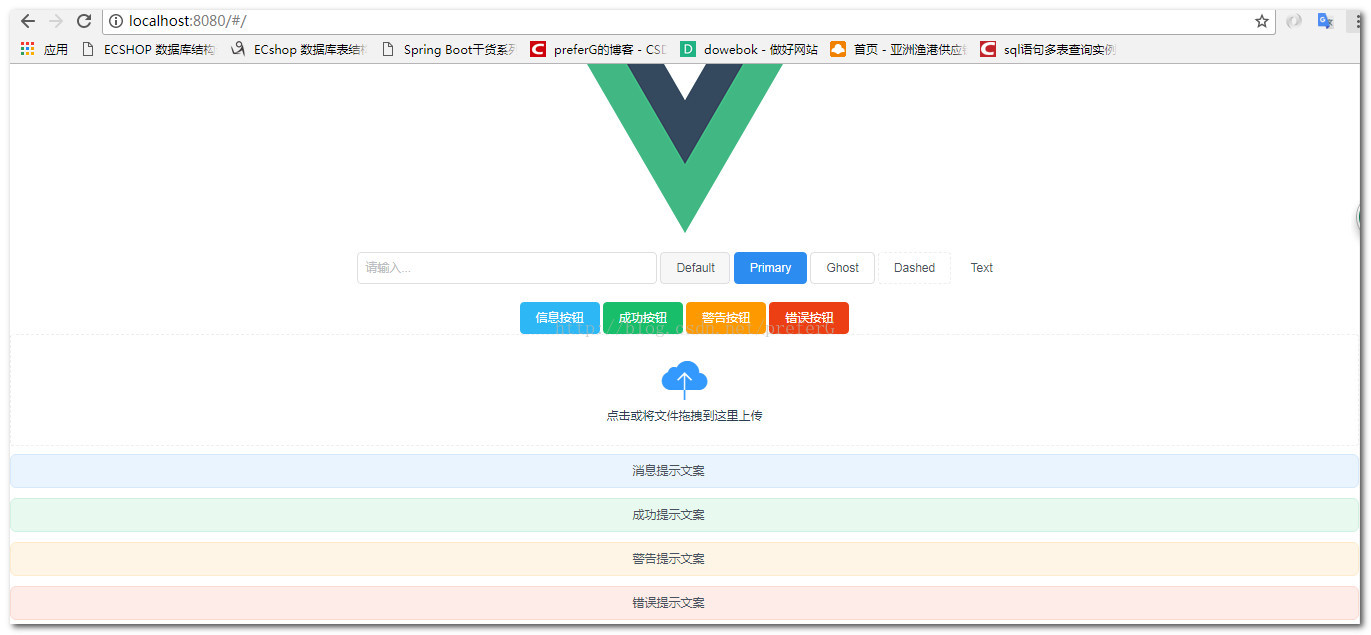Click the Dashed button
Screen dimensions: 1371x635
pyautogui.click(x=914, y=268)
